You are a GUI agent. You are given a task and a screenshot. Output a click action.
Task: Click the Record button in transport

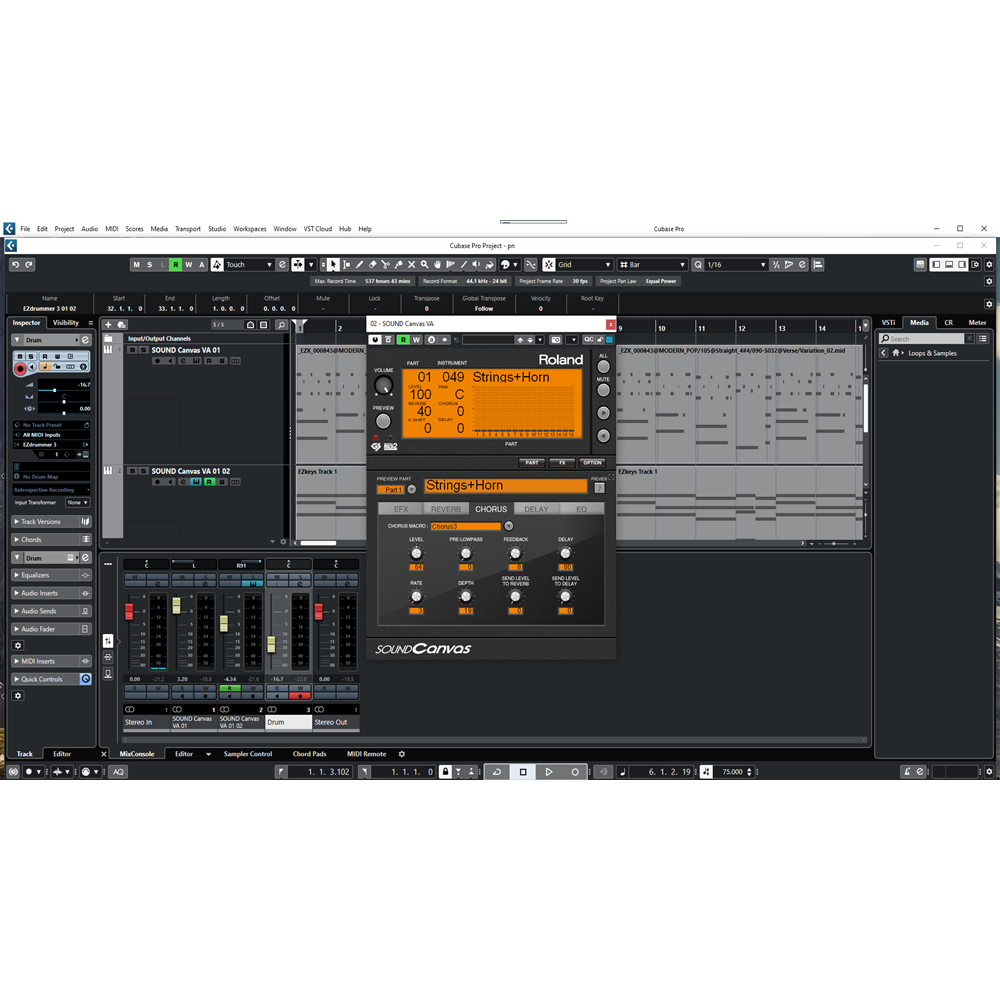pos(575,772)
